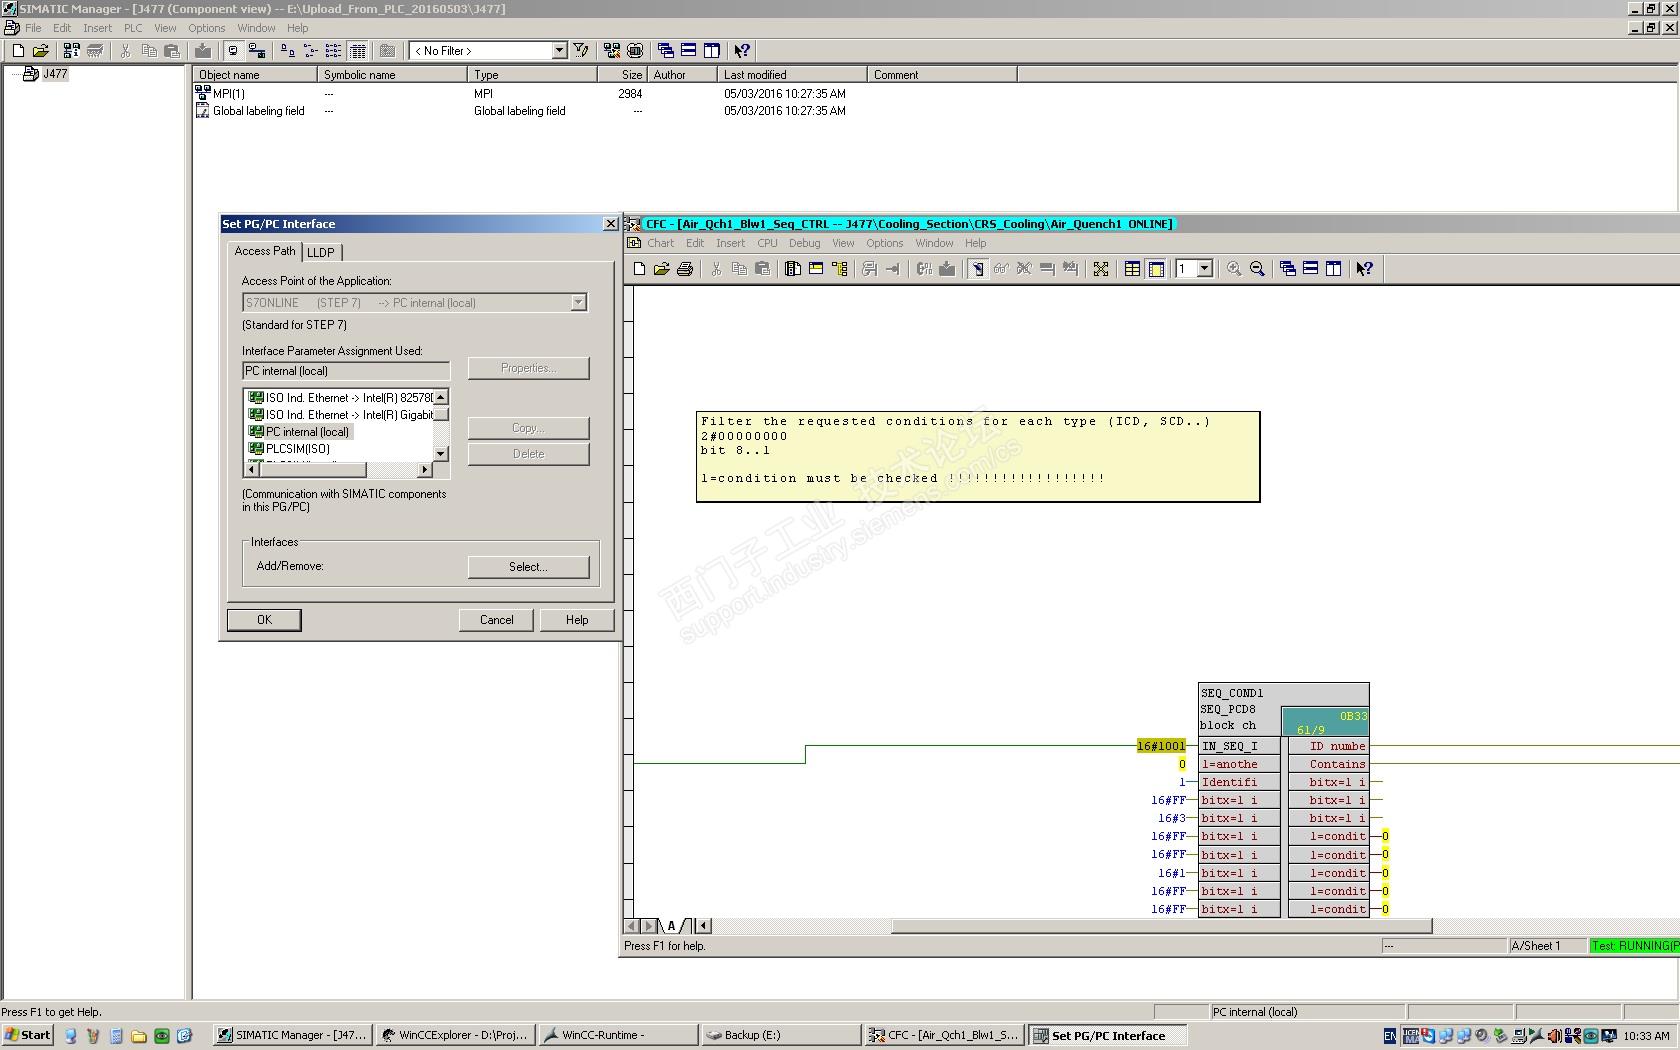This screenshot has height=1050, width=1680.
Task: Switch to Small Icons view in SIMATIC Manager
Action: [x=310, y=51]
